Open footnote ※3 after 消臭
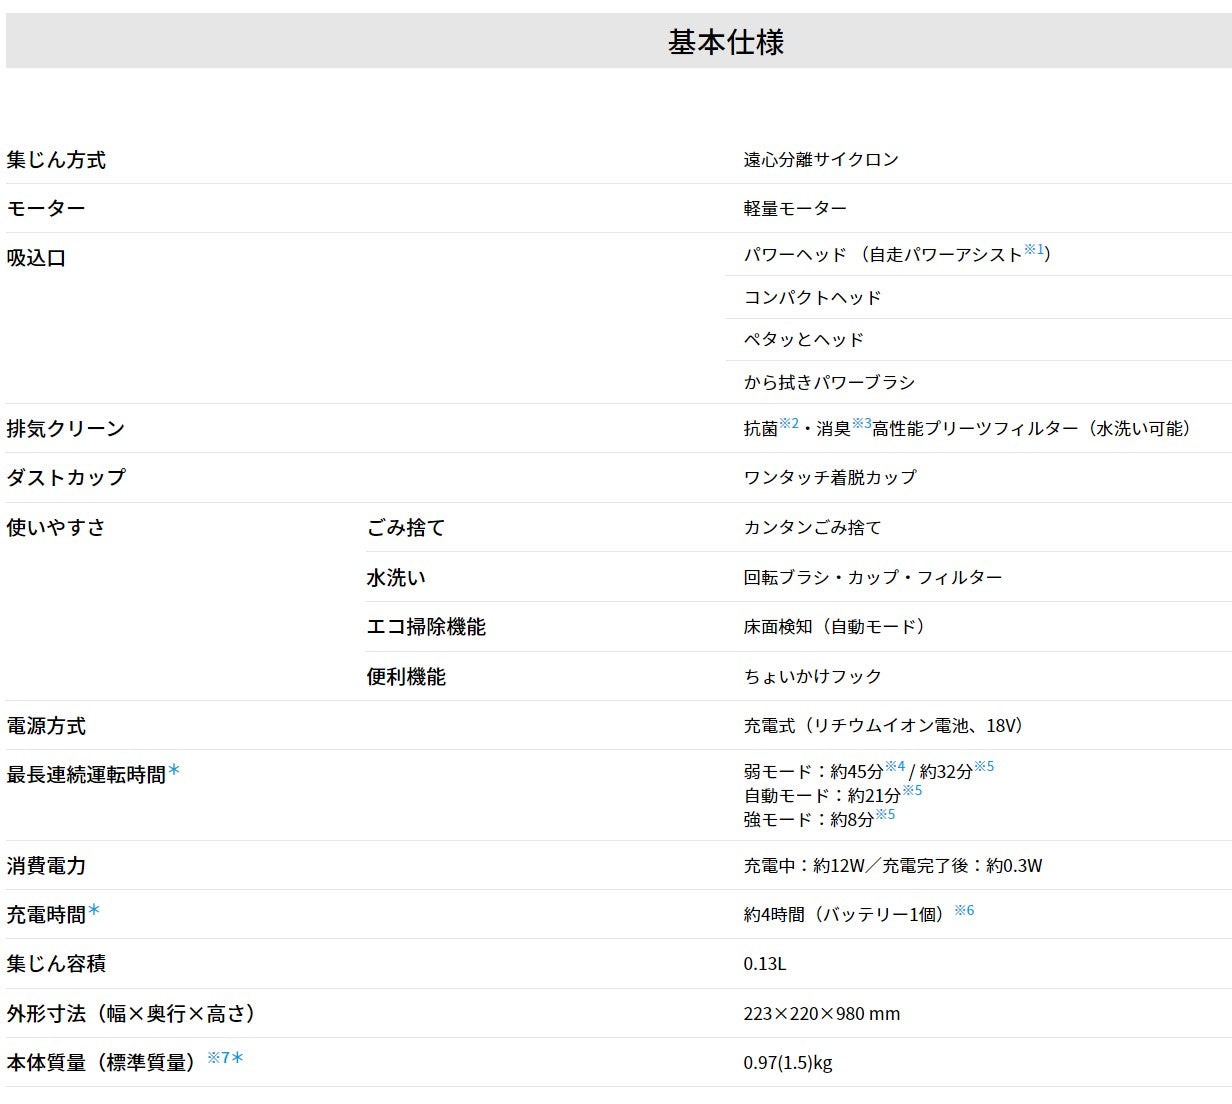Viewport: 1232px width, 1104px height. pyautogui.click(x=860, y=422)
